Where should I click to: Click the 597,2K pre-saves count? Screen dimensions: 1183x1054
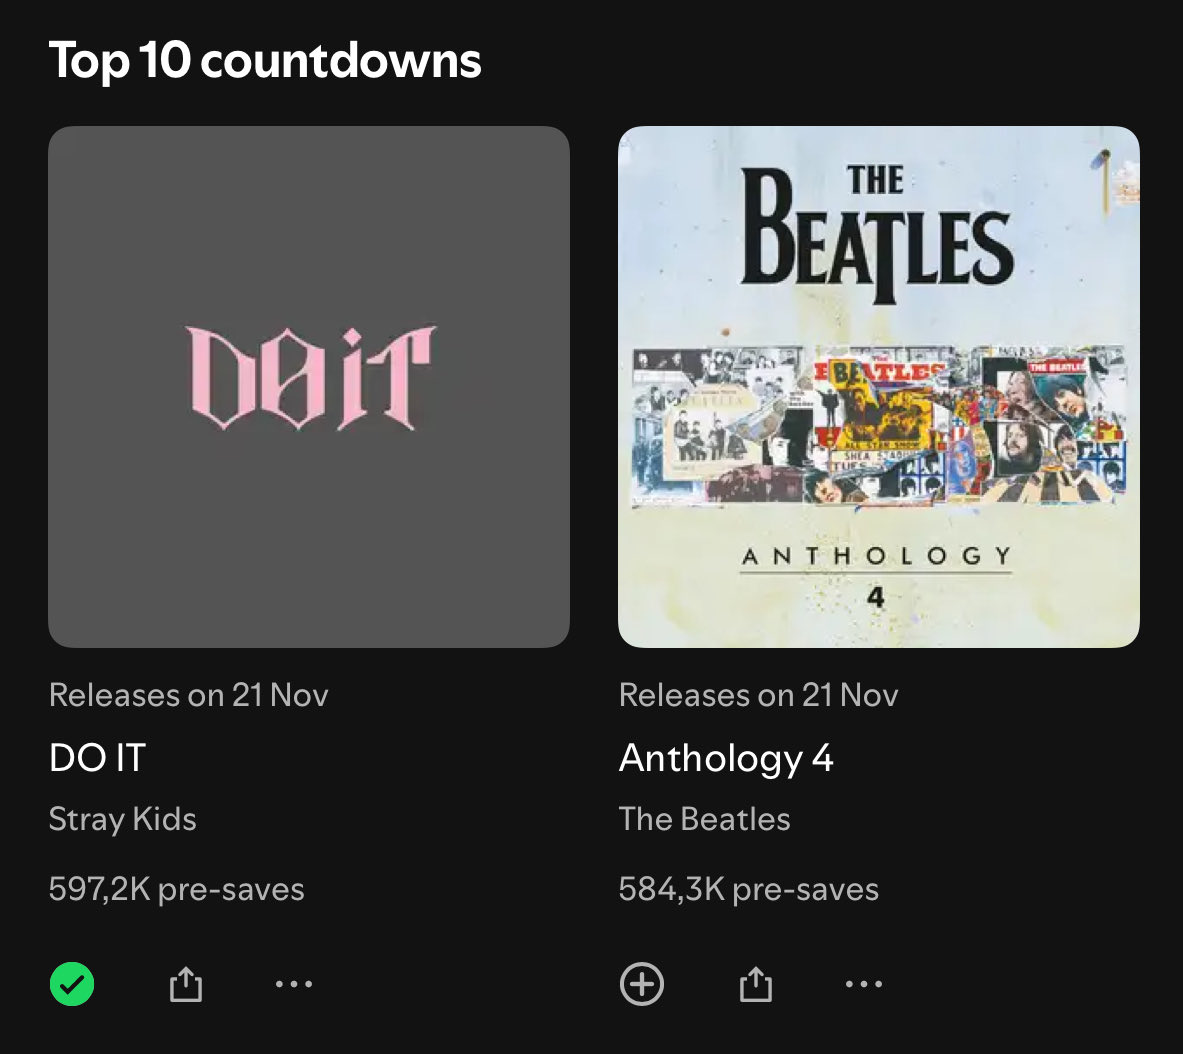(x=177, y=889)
